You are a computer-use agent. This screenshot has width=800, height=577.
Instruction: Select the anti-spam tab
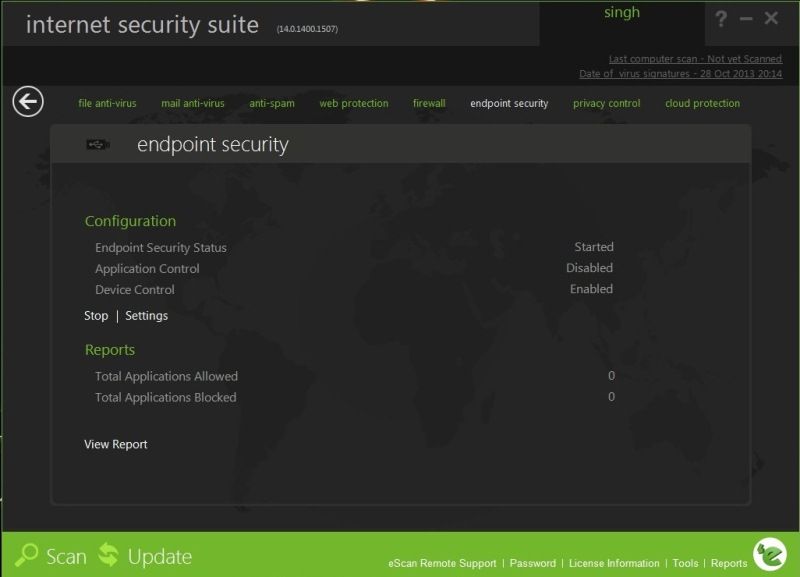point(272,103)
